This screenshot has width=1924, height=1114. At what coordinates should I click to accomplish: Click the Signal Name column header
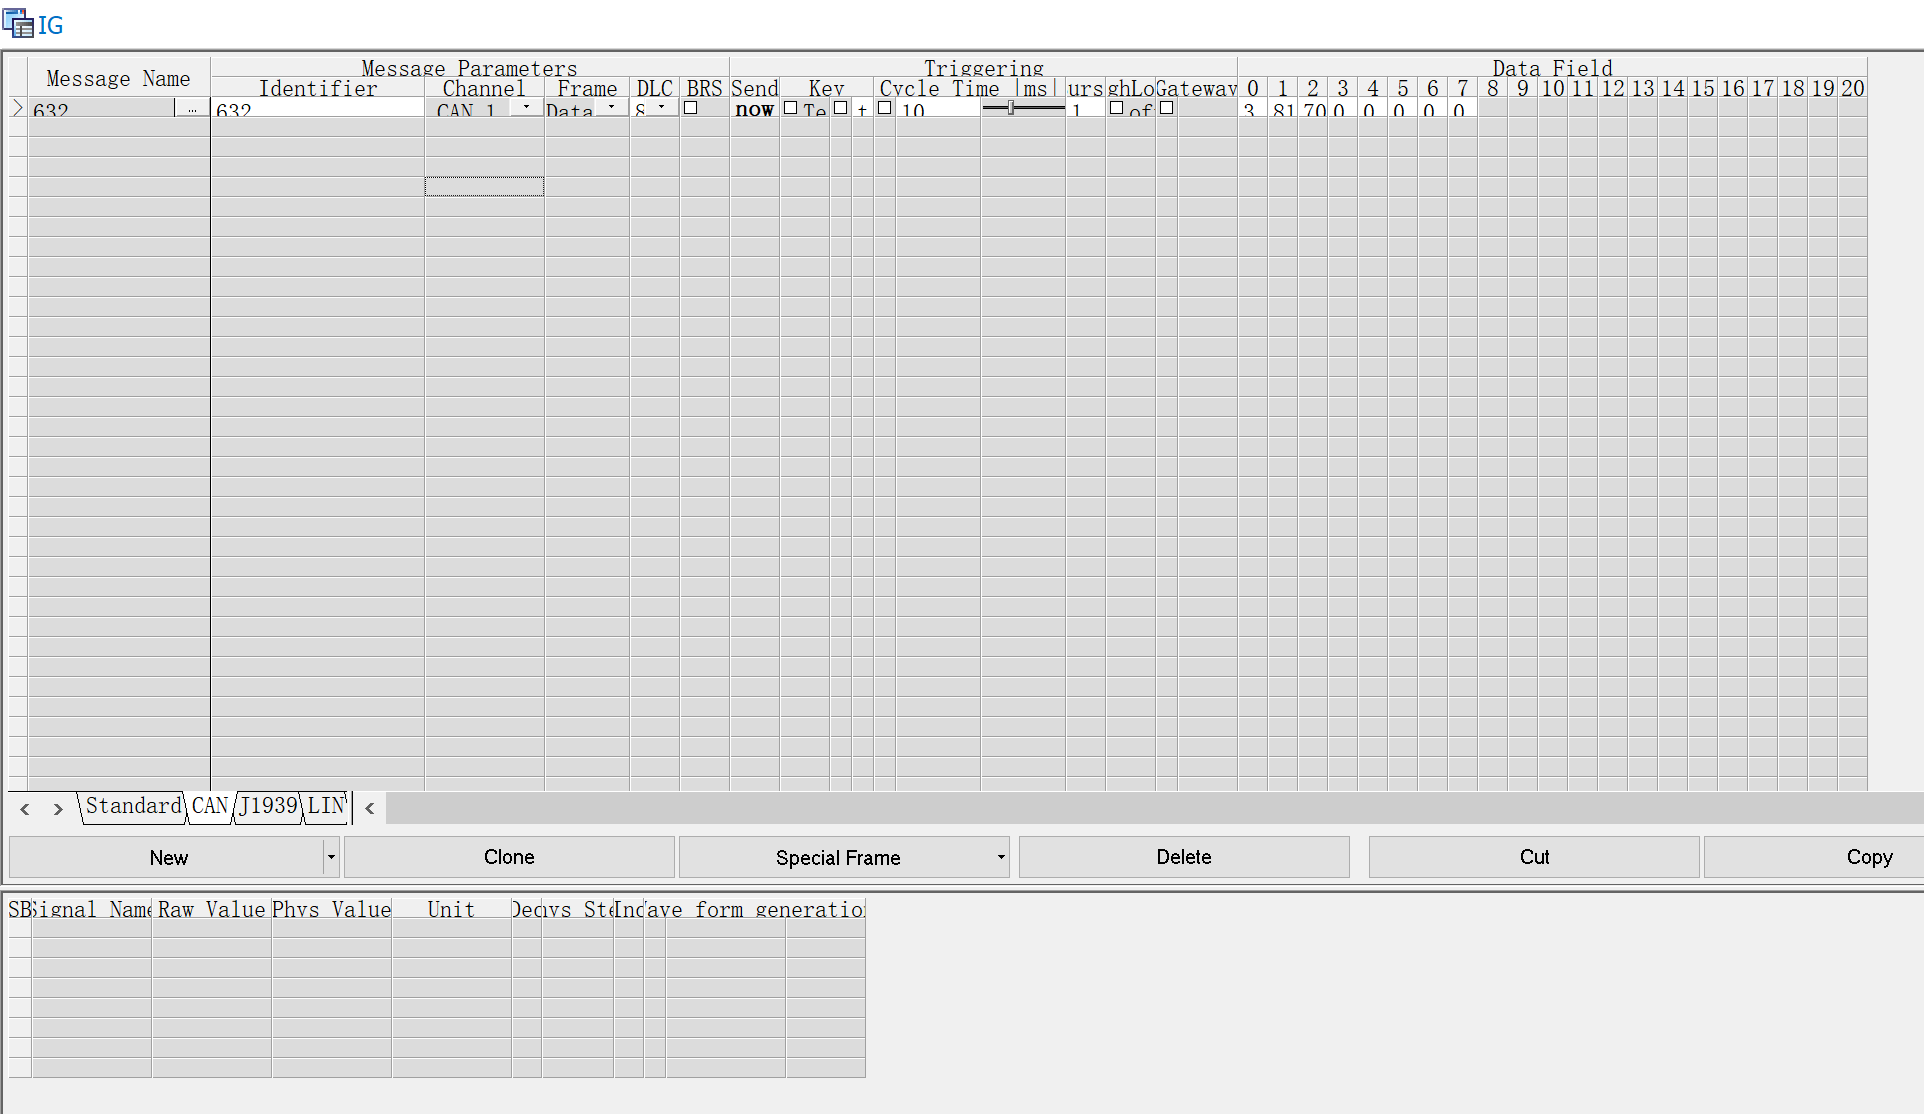[x=92, y=909]
